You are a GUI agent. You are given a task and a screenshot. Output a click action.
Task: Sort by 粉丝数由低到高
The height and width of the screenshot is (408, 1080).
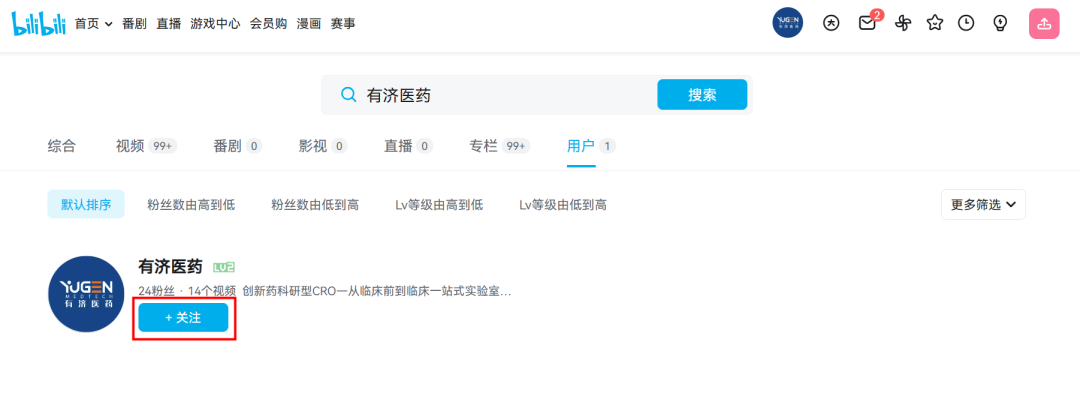(x=315, y=205)
